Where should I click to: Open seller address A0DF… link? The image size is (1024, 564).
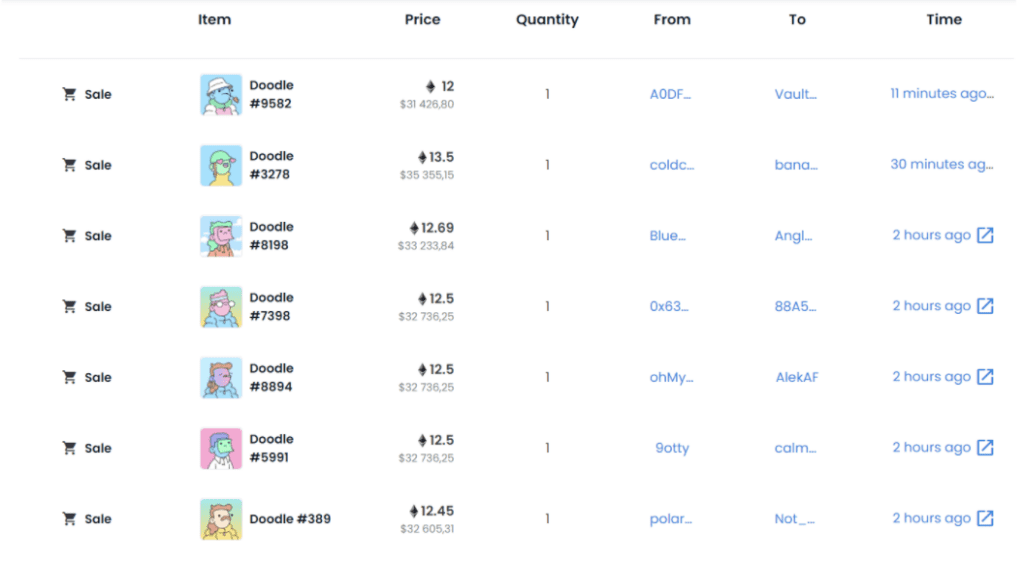point(670,95)
